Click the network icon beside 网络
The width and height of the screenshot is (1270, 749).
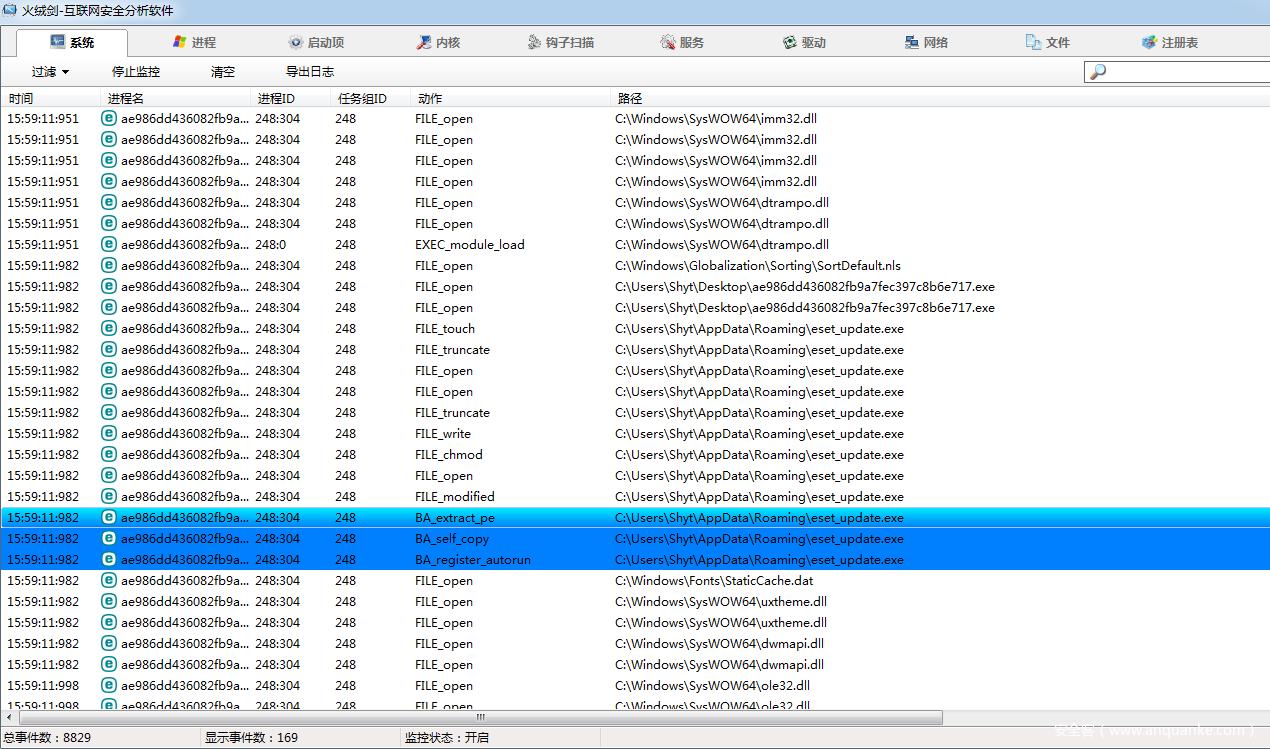pos(912,42)
